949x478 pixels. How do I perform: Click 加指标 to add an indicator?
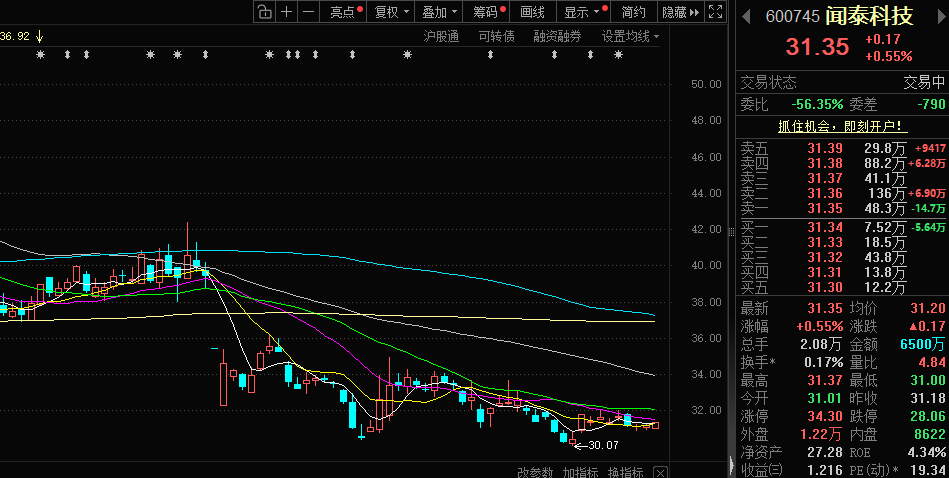580,473
